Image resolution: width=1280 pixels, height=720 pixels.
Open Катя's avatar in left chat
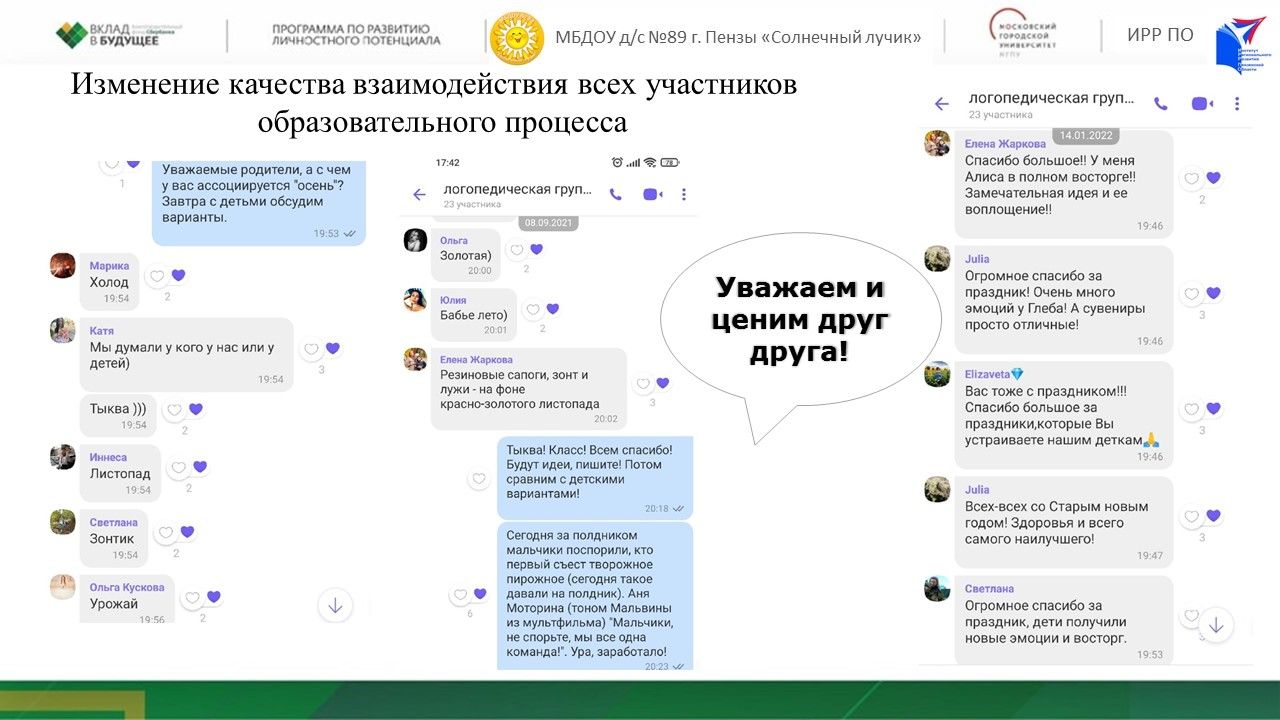pos(63,330)
